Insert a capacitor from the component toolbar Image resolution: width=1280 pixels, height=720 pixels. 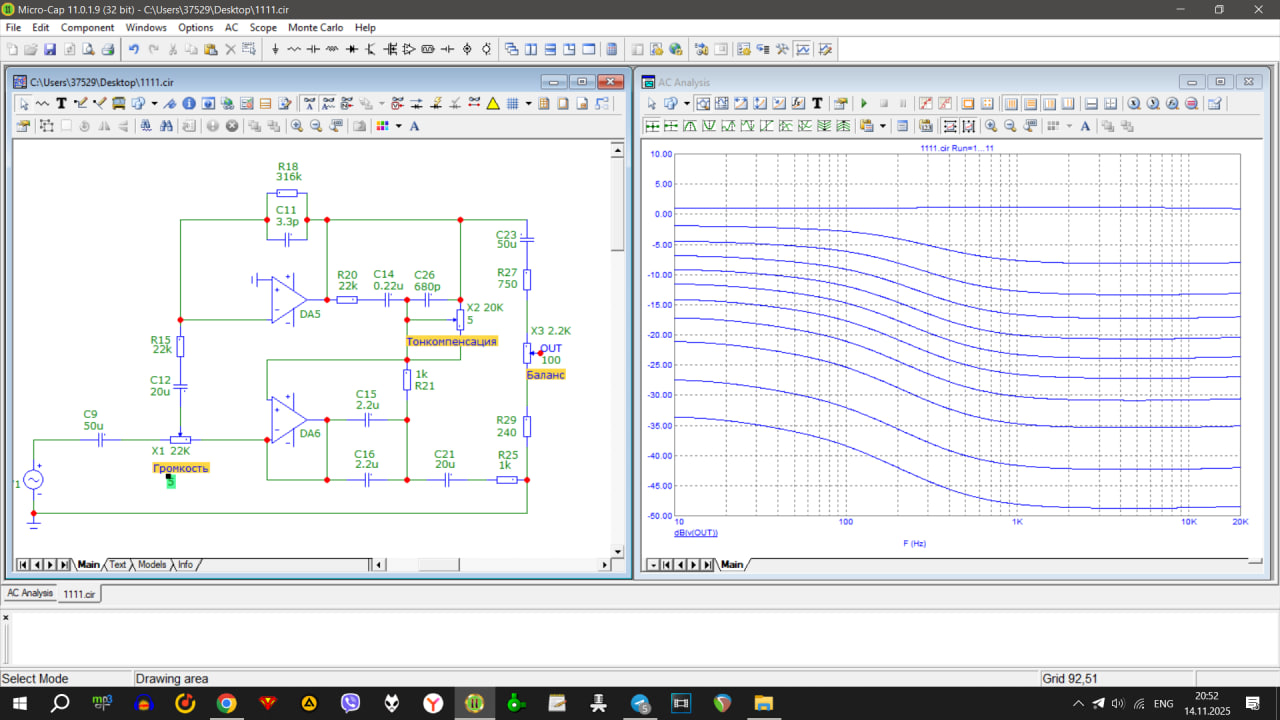click(313, 49)
